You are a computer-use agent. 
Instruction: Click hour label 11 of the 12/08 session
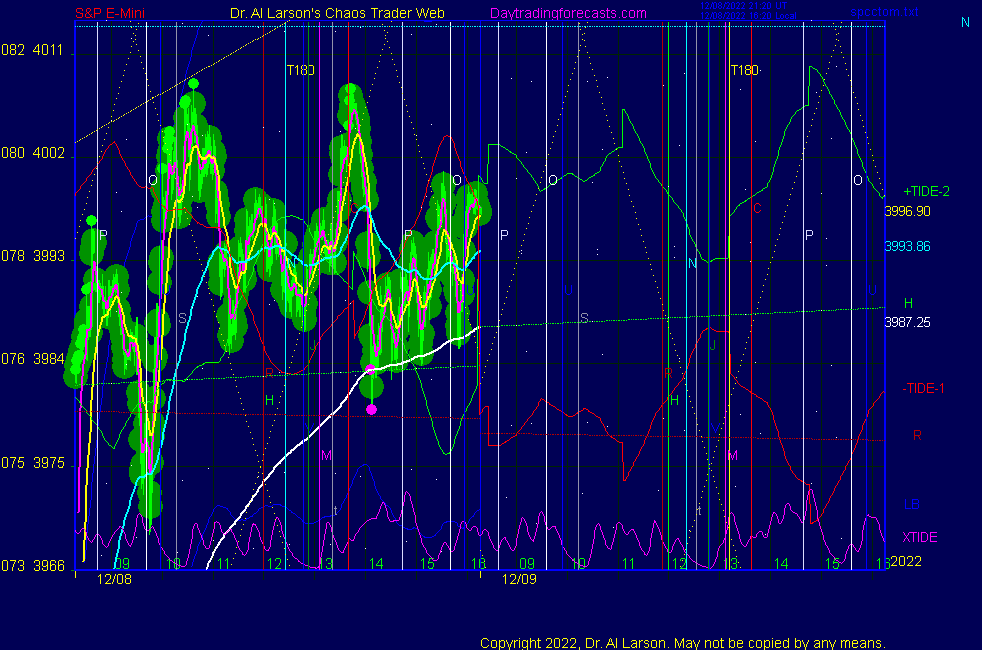point(224,564)
